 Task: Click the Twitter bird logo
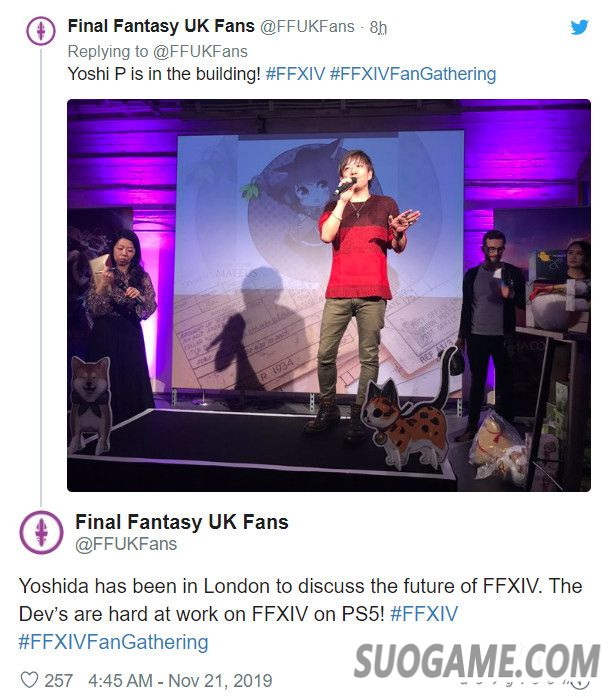coord(579,27)
